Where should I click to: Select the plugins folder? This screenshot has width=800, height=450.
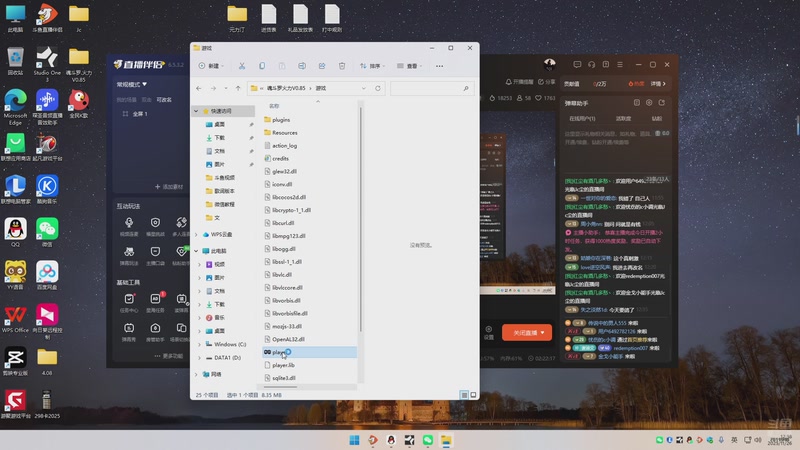[x=281, y=119]
